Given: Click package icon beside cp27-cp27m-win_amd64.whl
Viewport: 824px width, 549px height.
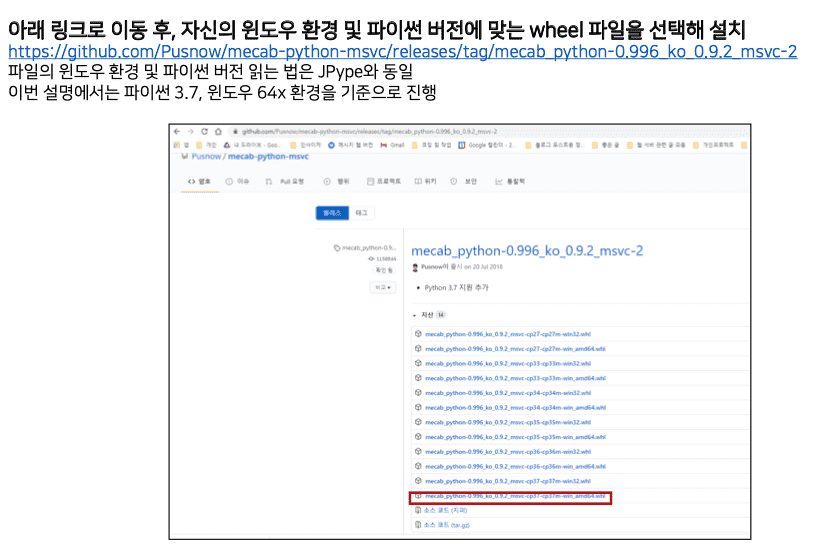Looking at the screenshot, I should click(418, 348).
